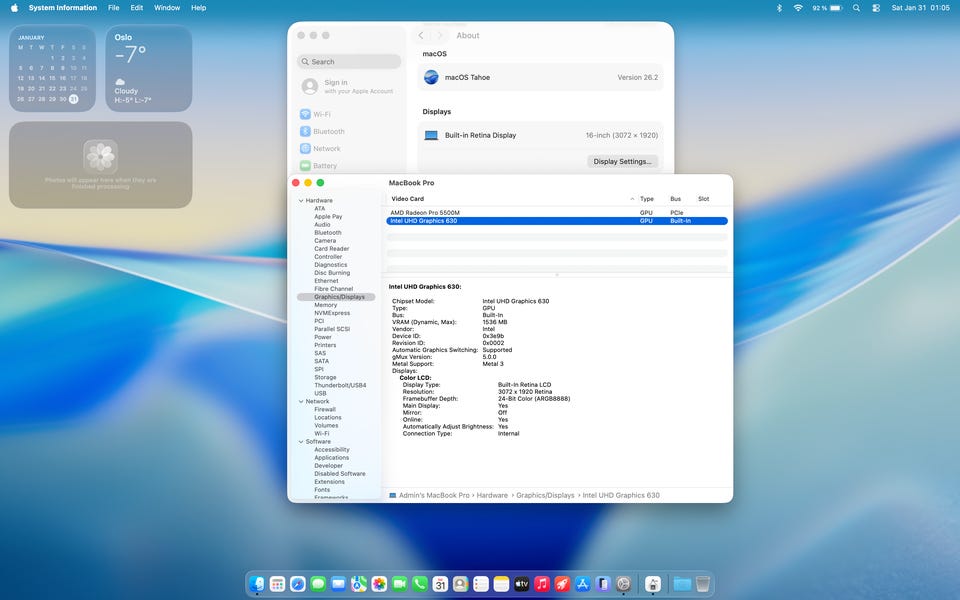Open FaceTime from the Dock
The image size is (960, 600).
[x=399, y=584]
